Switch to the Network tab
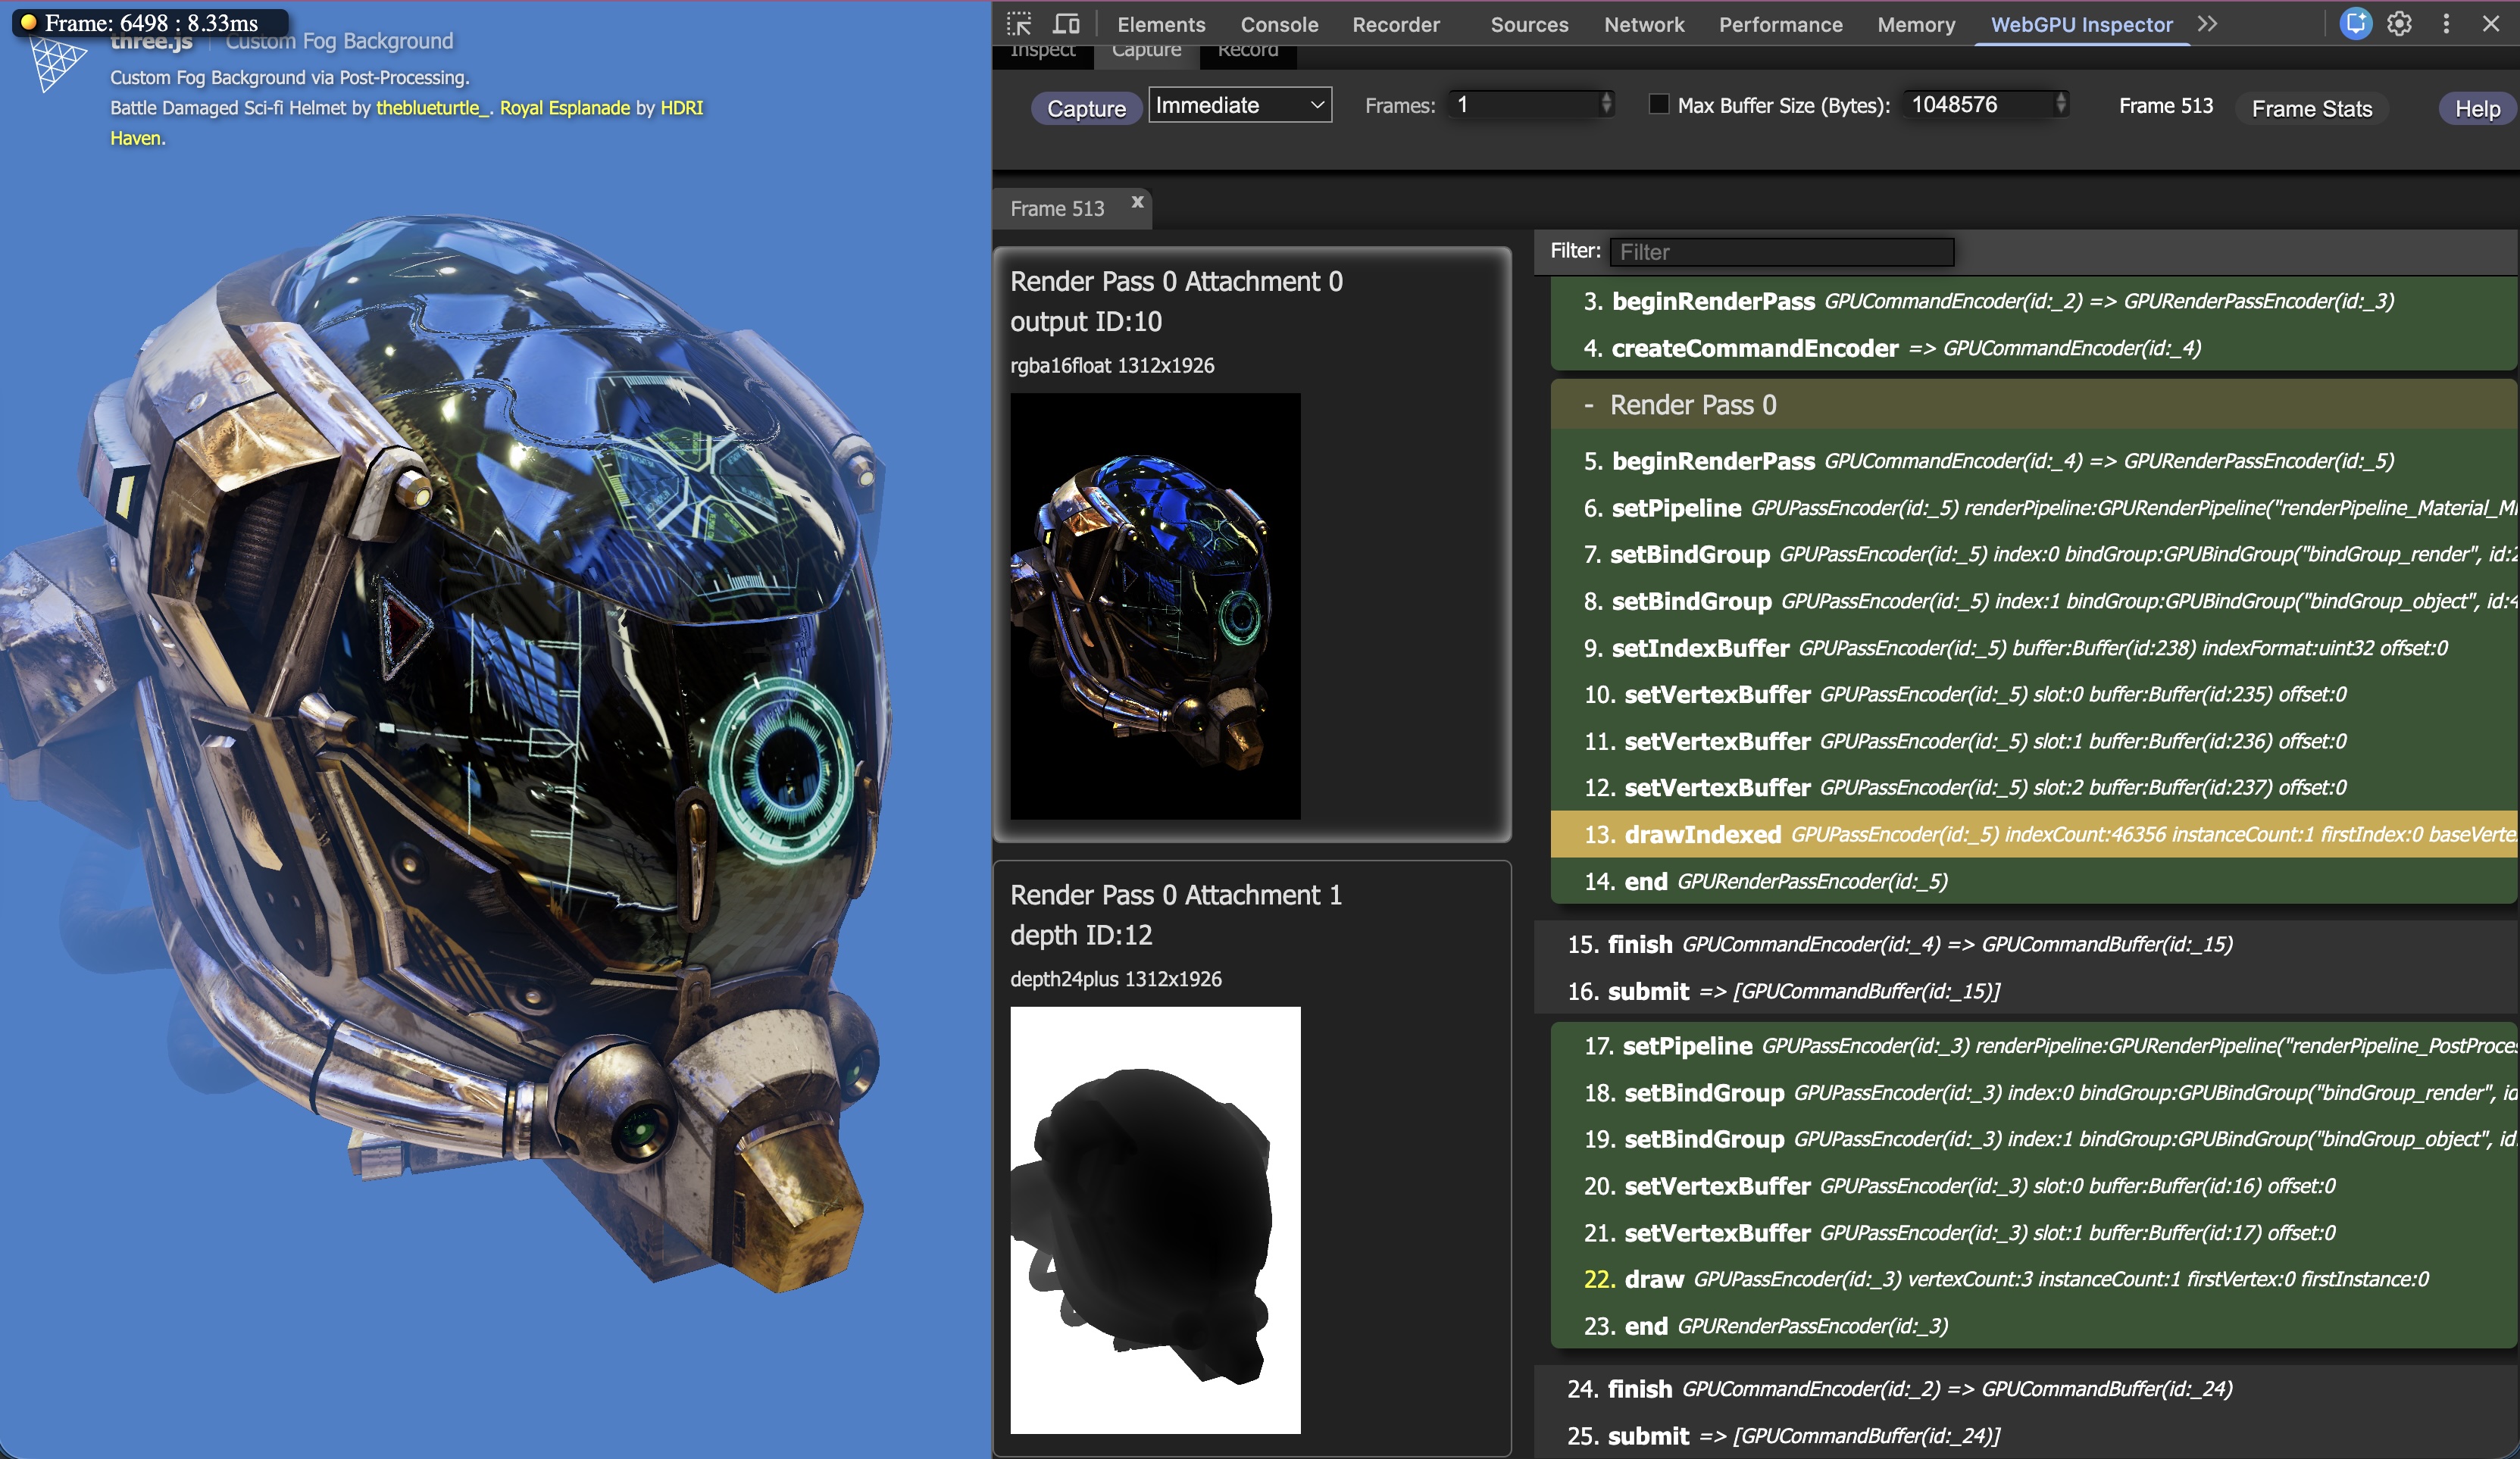This screenshot has width=2520, height=1459. [x=1643, y=24]
